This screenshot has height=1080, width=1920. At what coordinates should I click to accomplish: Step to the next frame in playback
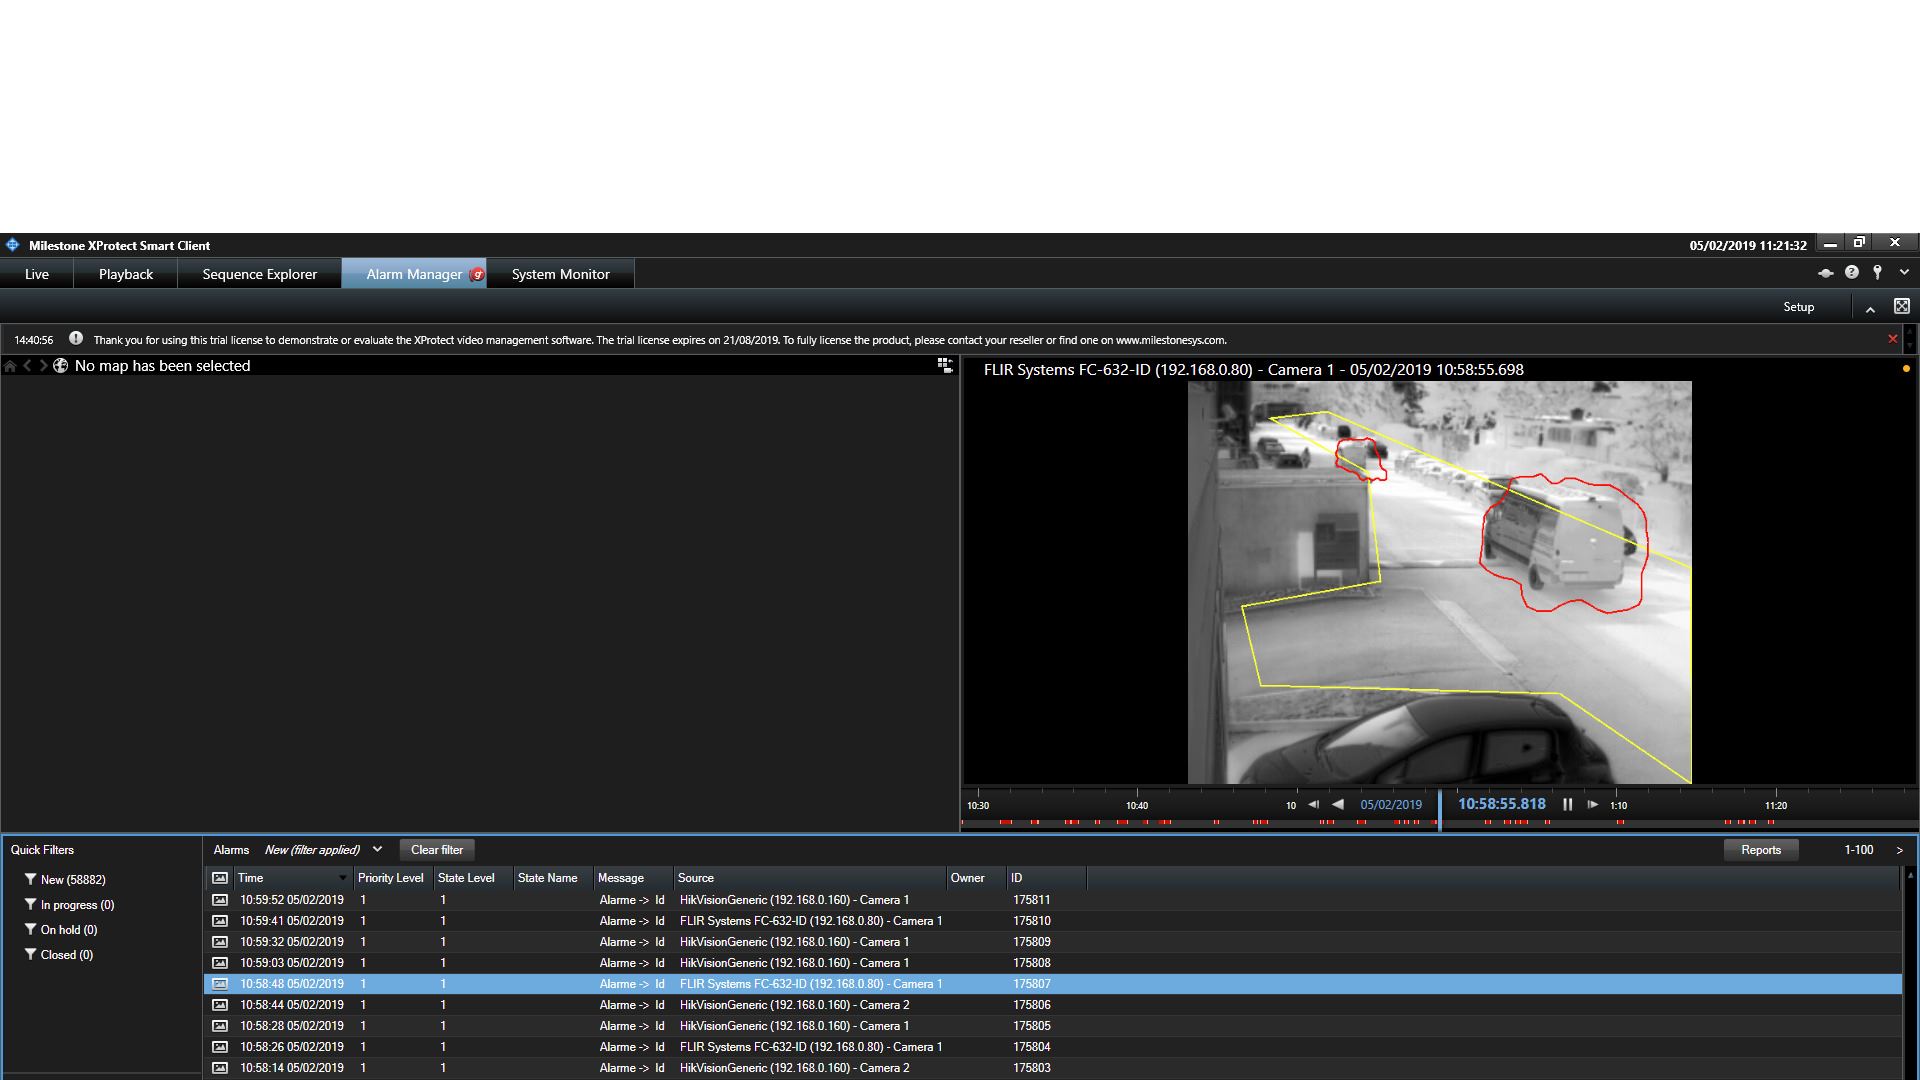pyautogui.click(x=1592, y=804)
